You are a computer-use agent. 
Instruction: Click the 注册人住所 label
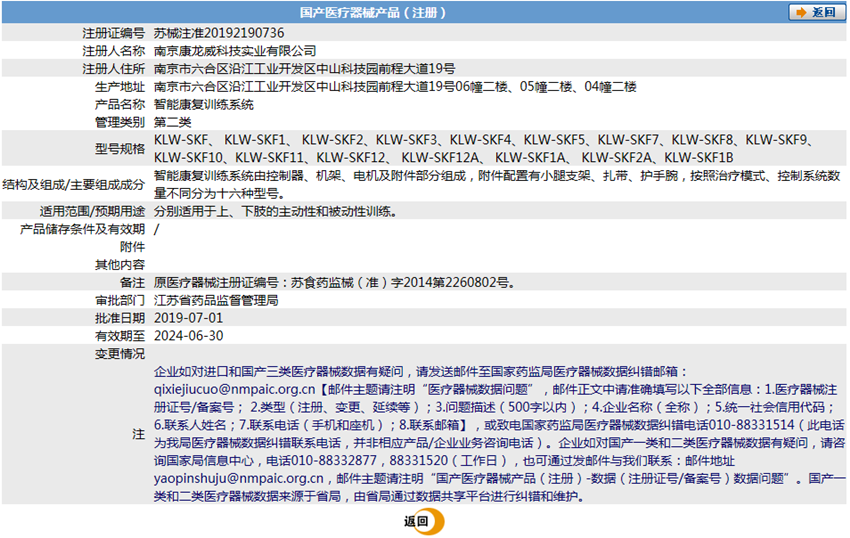tap(113, 69)
